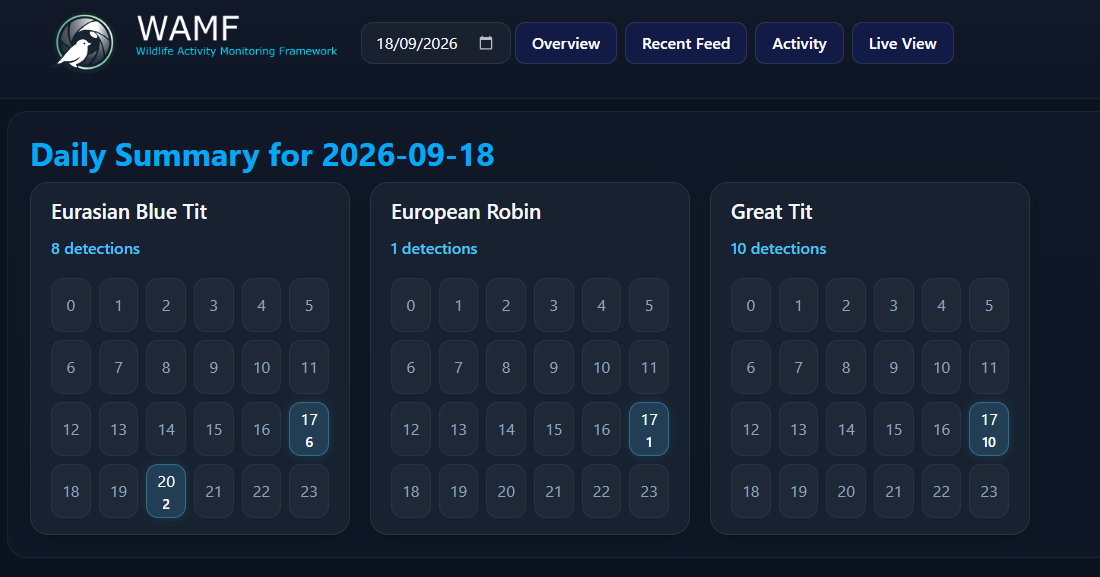Click hour 4 in European Robin card
This screenshot has height=577, width=1100.
[x=601, y=305]
